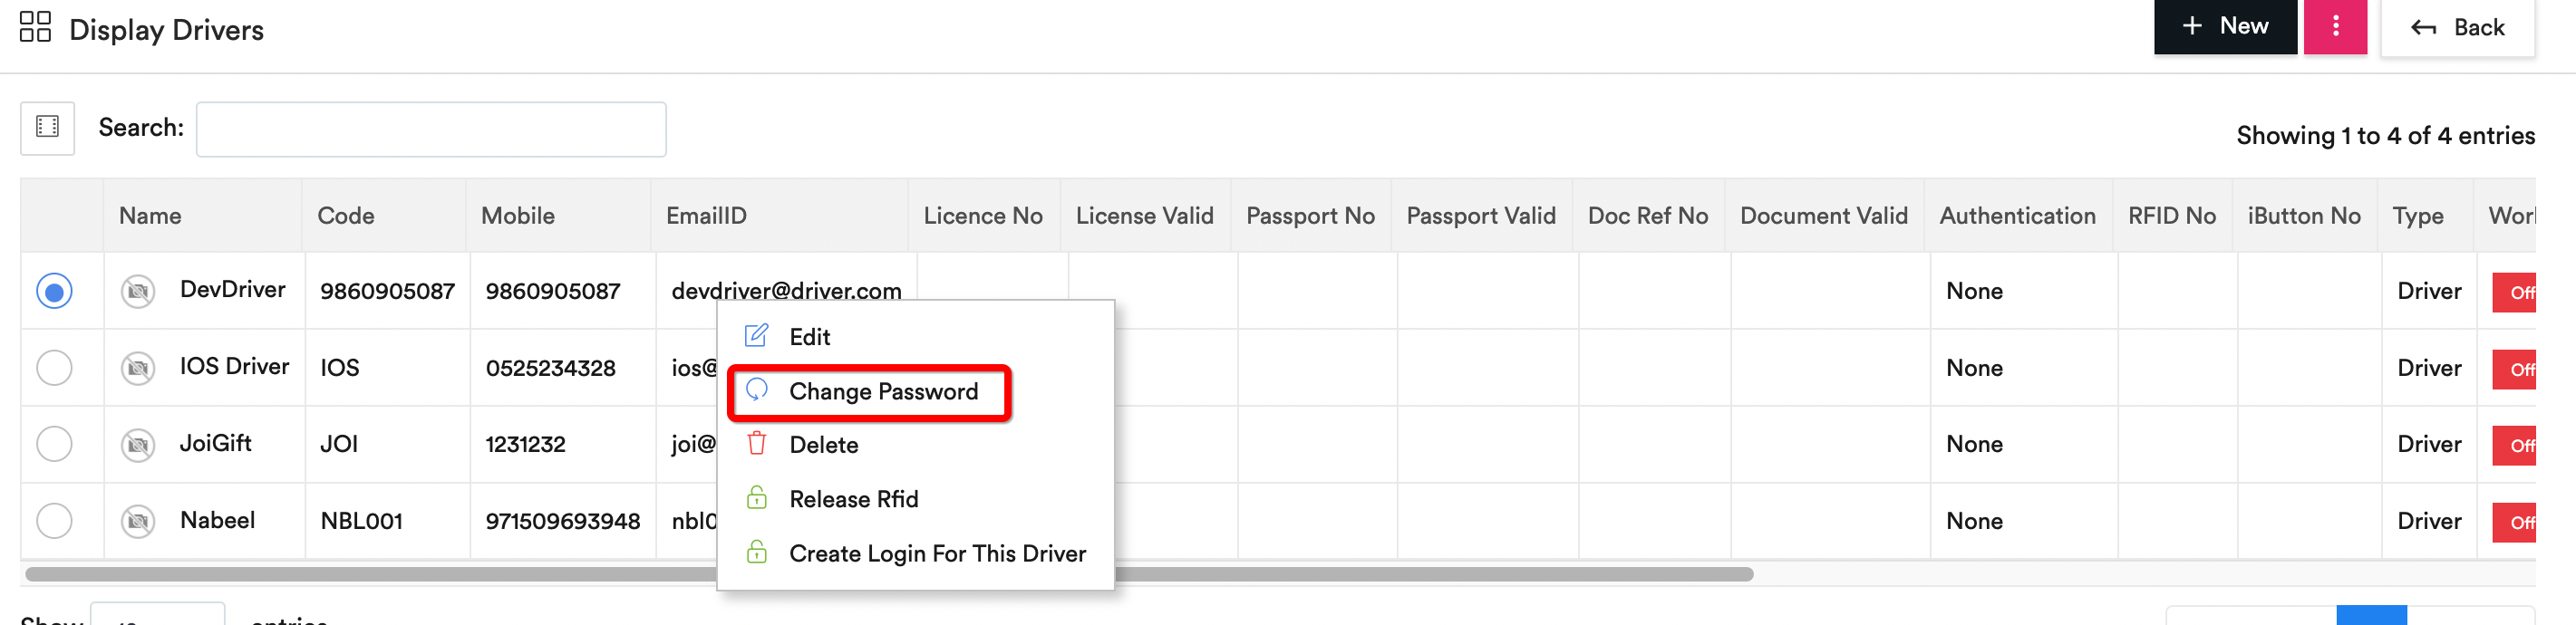Screen dimensions: 2576x625
Task: Toggle the Off switch for DevDriver
Action: [x=2514, y=292]
